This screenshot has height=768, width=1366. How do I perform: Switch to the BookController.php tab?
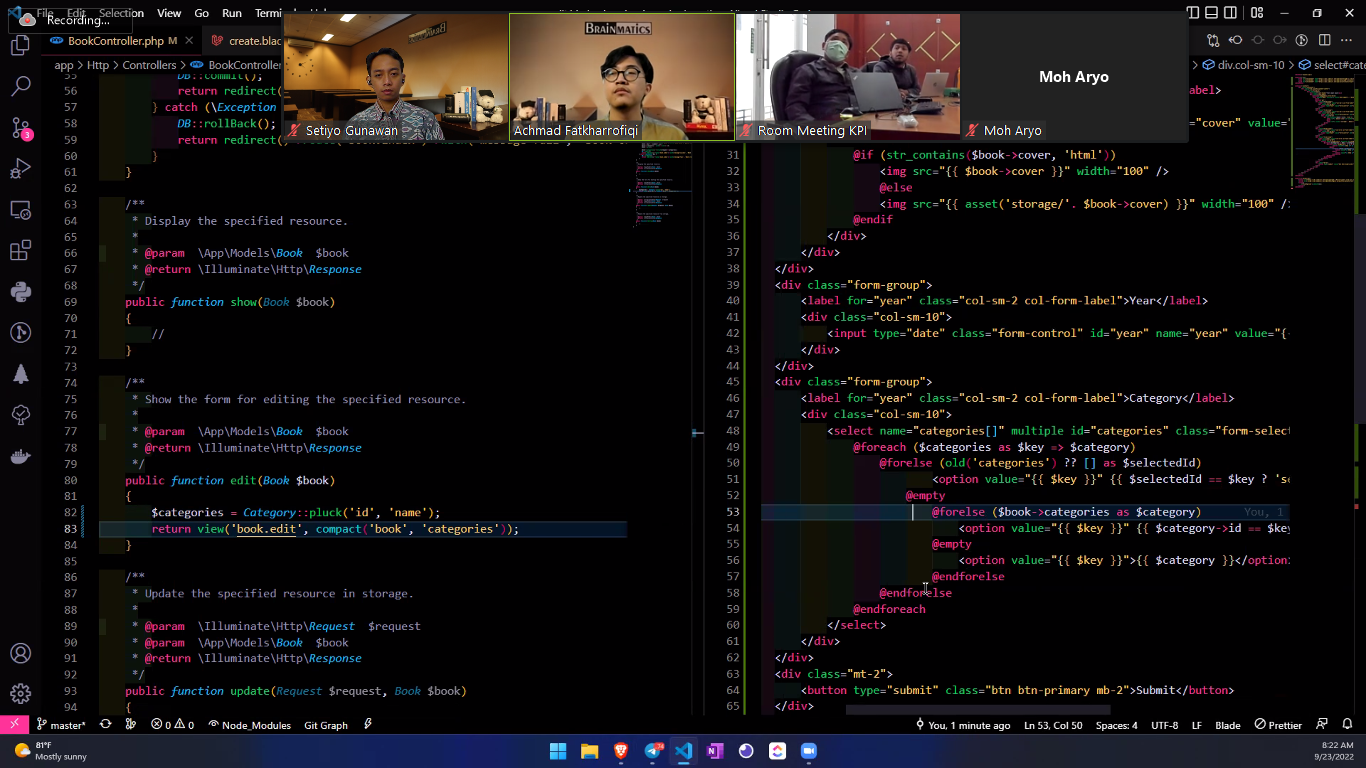tap(115, 41)
